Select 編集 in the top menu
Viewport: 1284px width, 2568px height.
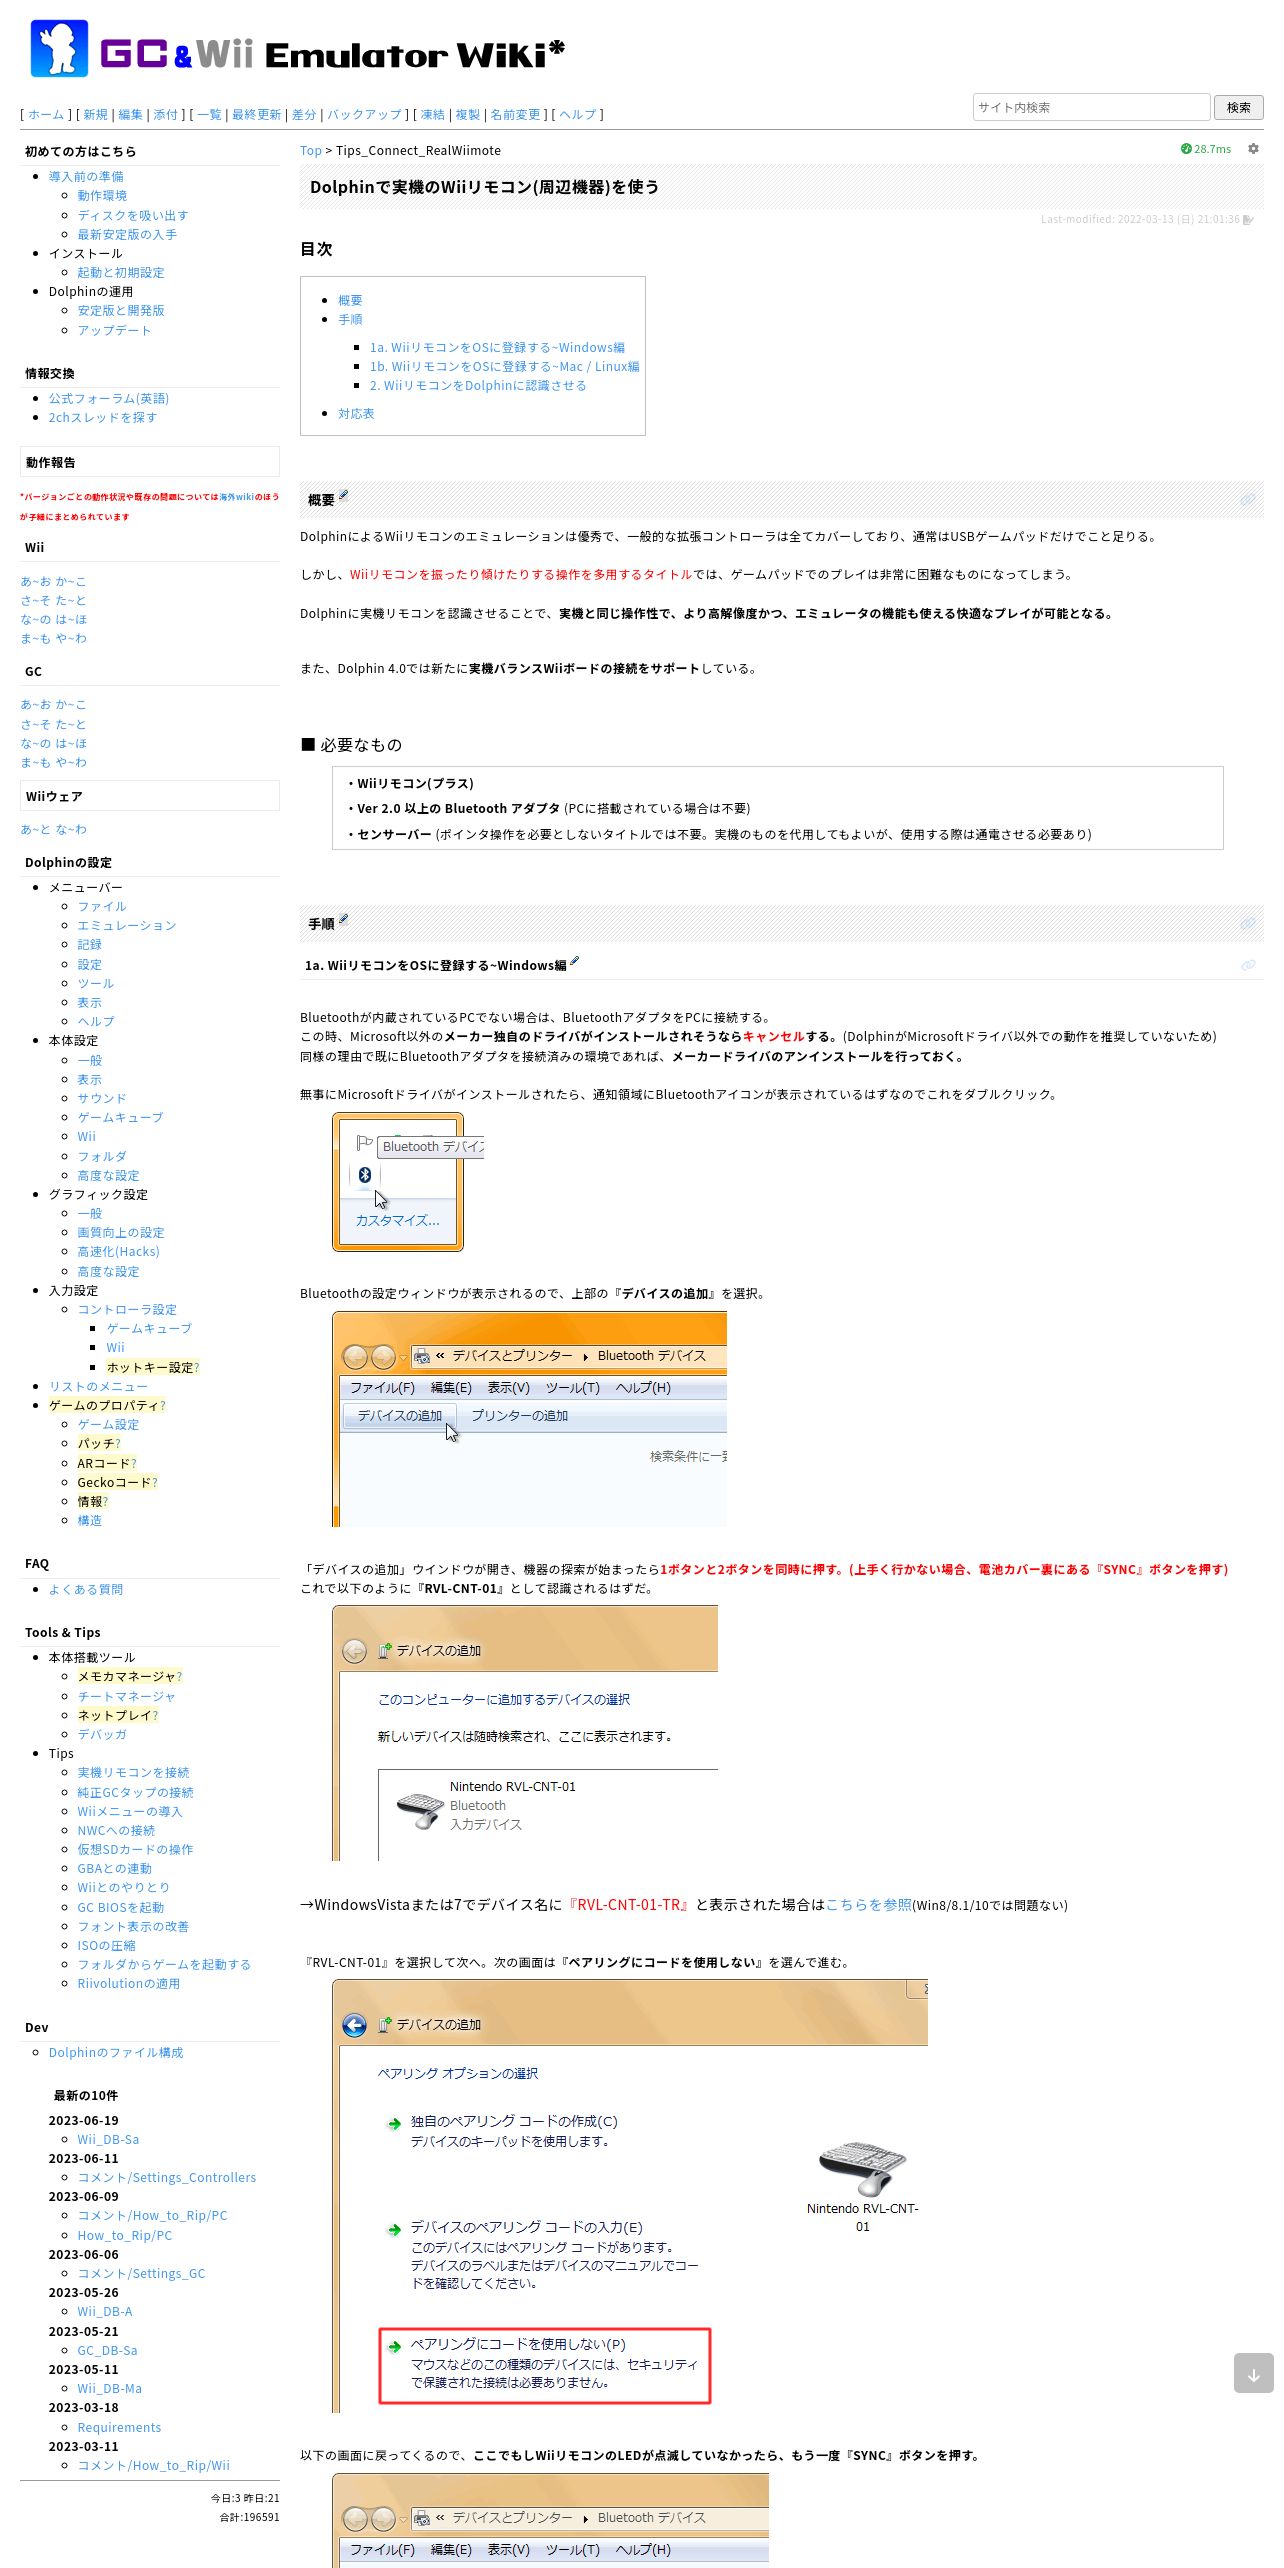click(x=130, y=115)
